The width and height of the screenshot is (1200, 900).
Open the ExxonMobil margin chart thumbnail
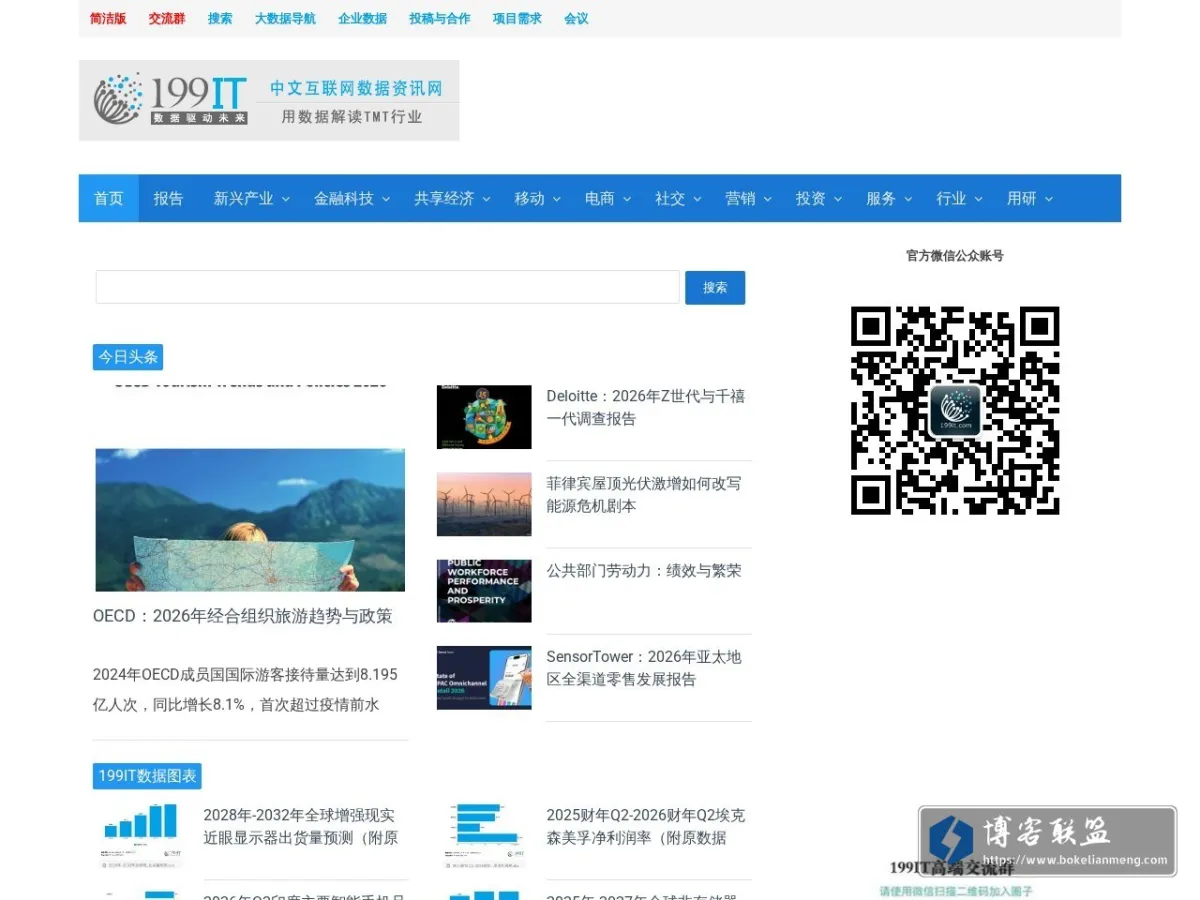[x=484, y=835]
